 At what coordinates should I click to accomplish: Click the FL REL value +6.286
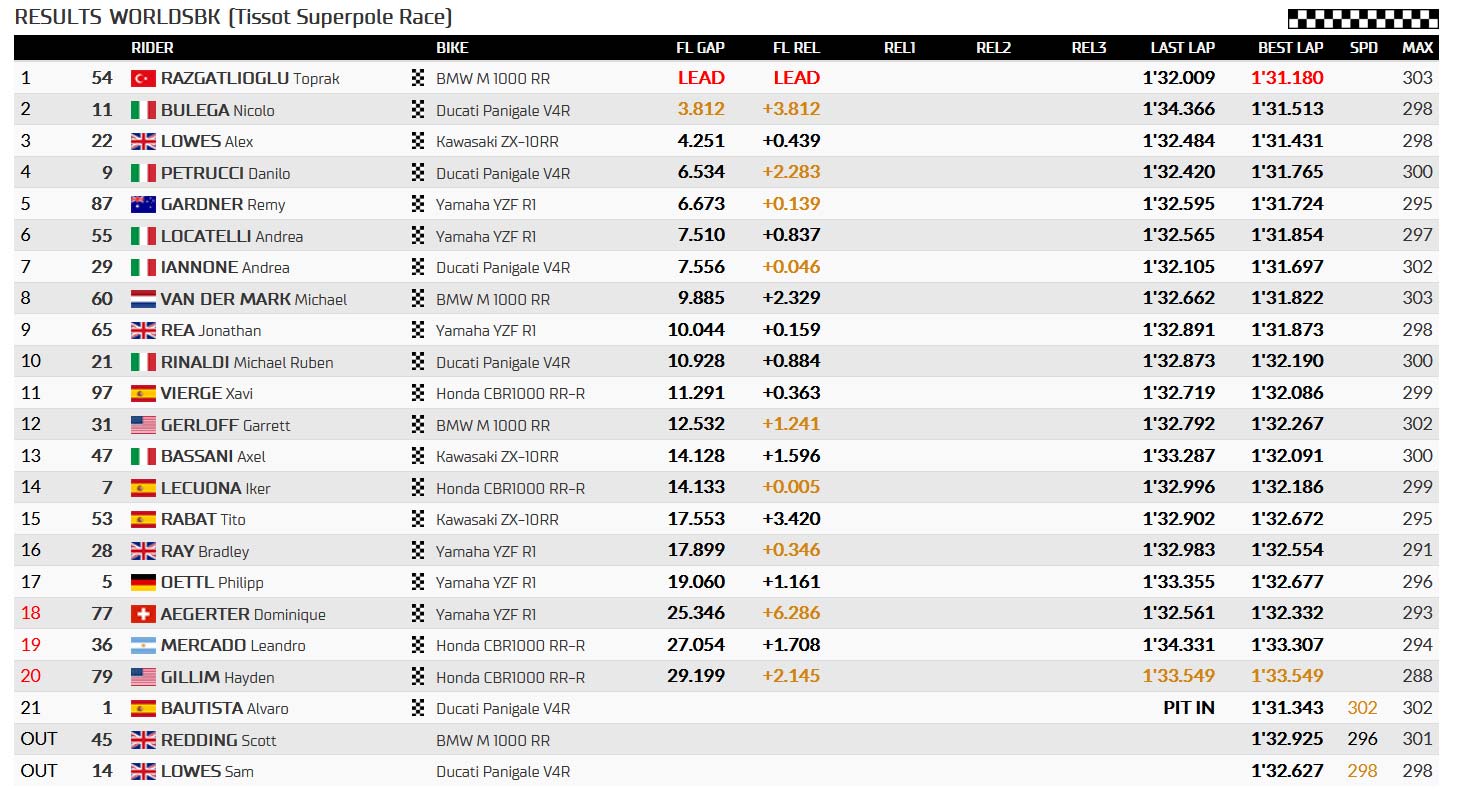pos(791,613)
